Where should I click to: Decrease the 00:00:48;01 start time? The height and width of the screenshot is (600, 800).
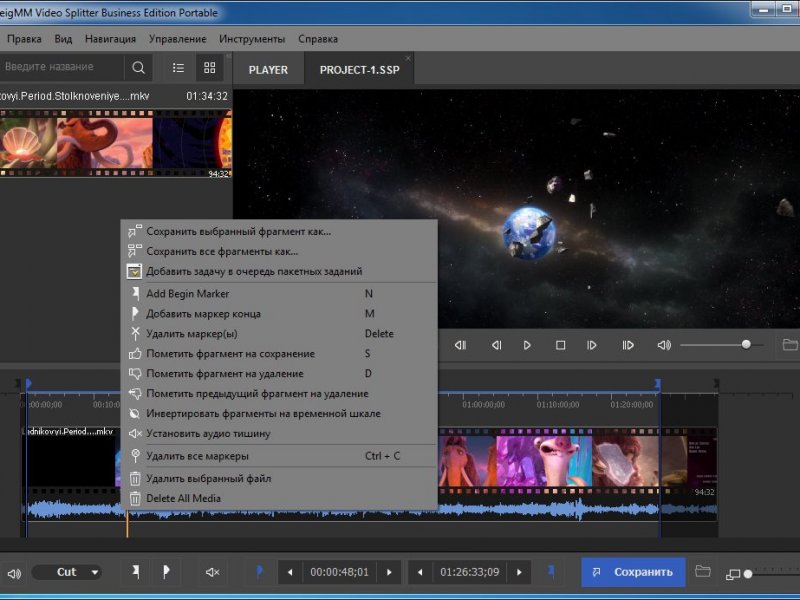(x=290, y=572)
